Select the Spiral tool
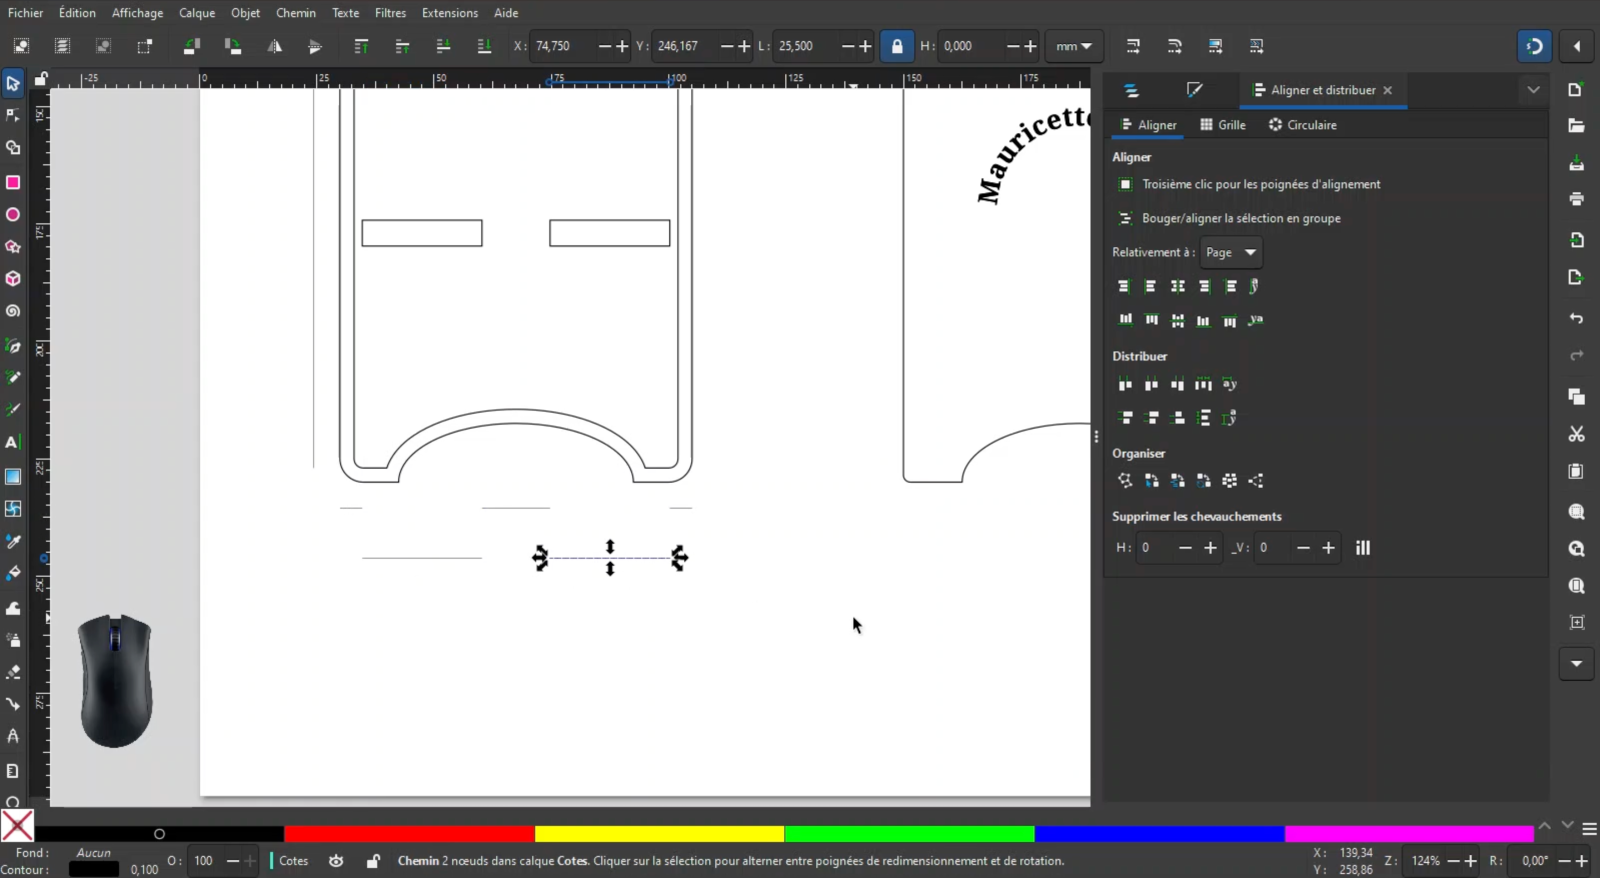 click(13, 311)
